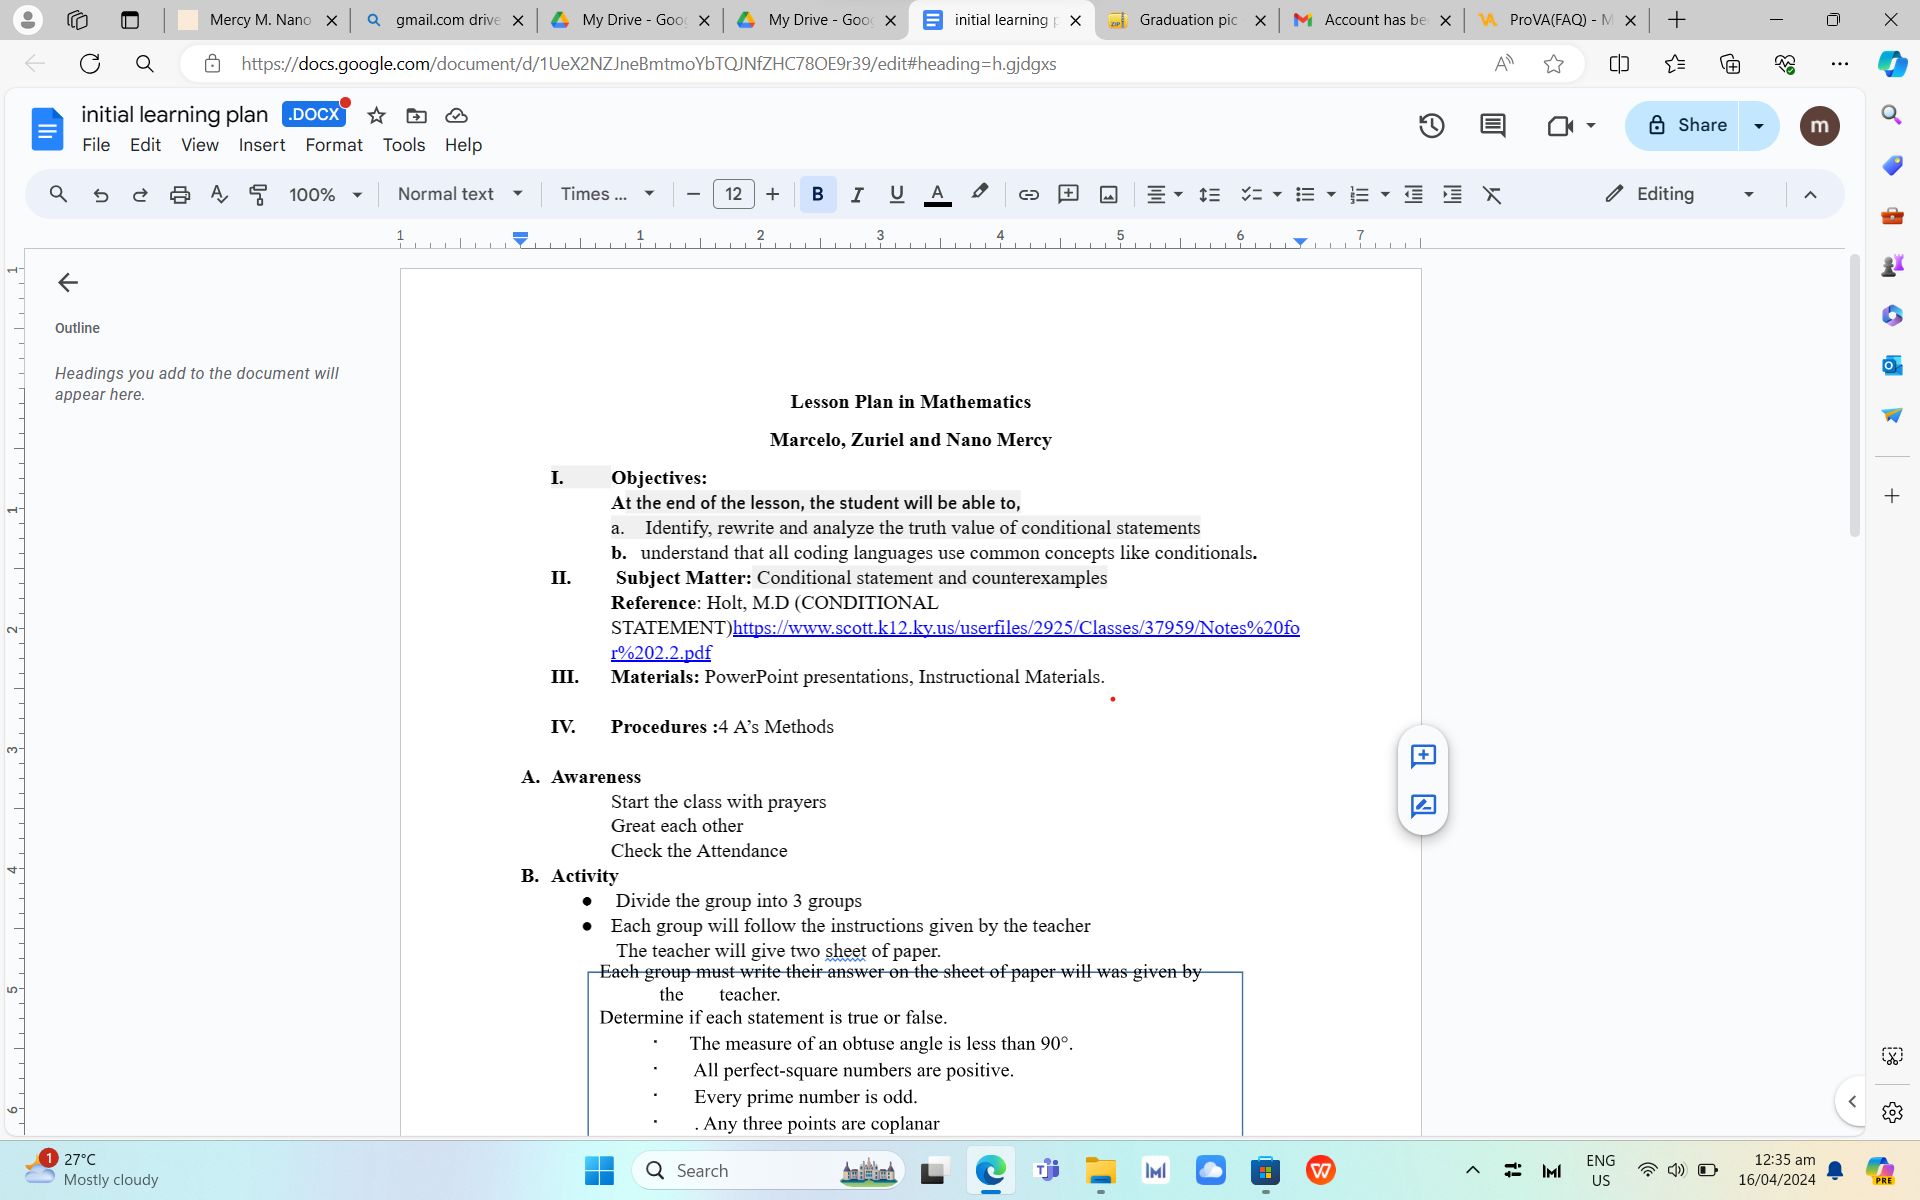Open the zoom 100% dropdown
The height and width of the screenshot is (1200, 1920).
325,194
